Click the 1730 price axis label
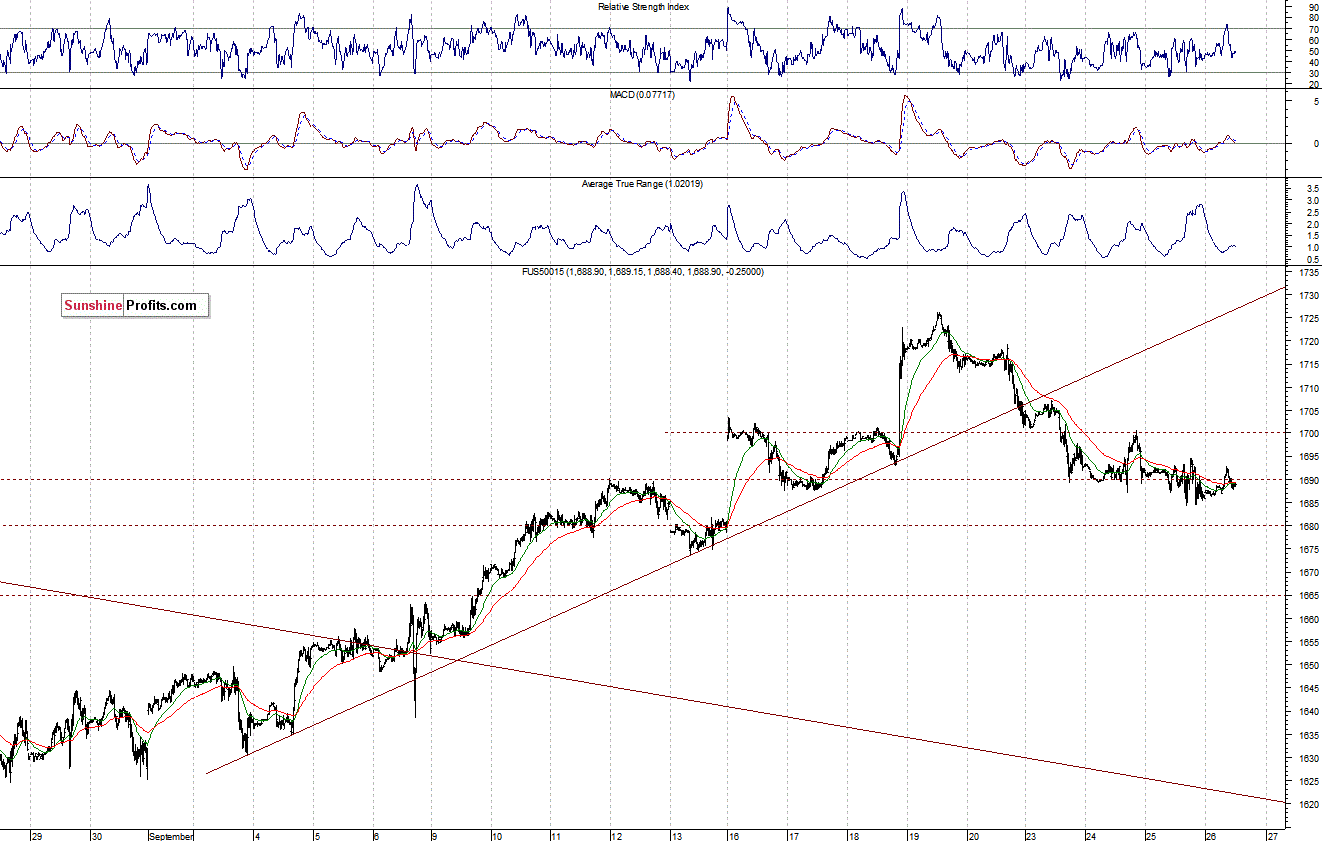 coord(1309,296)
